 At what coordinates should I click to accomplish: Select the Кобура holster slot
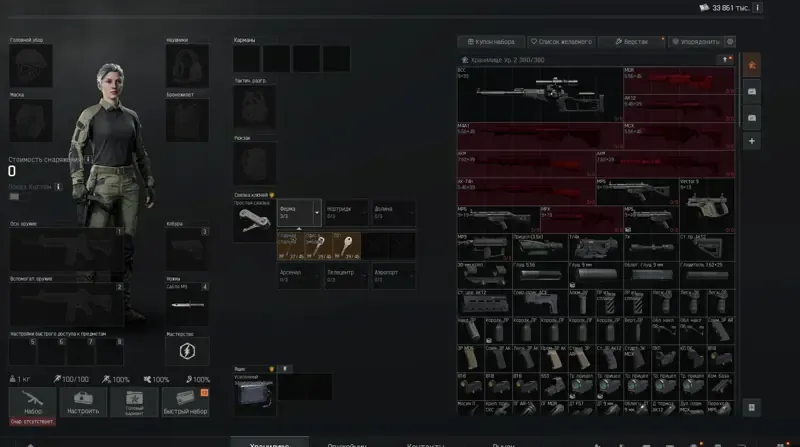187,249
